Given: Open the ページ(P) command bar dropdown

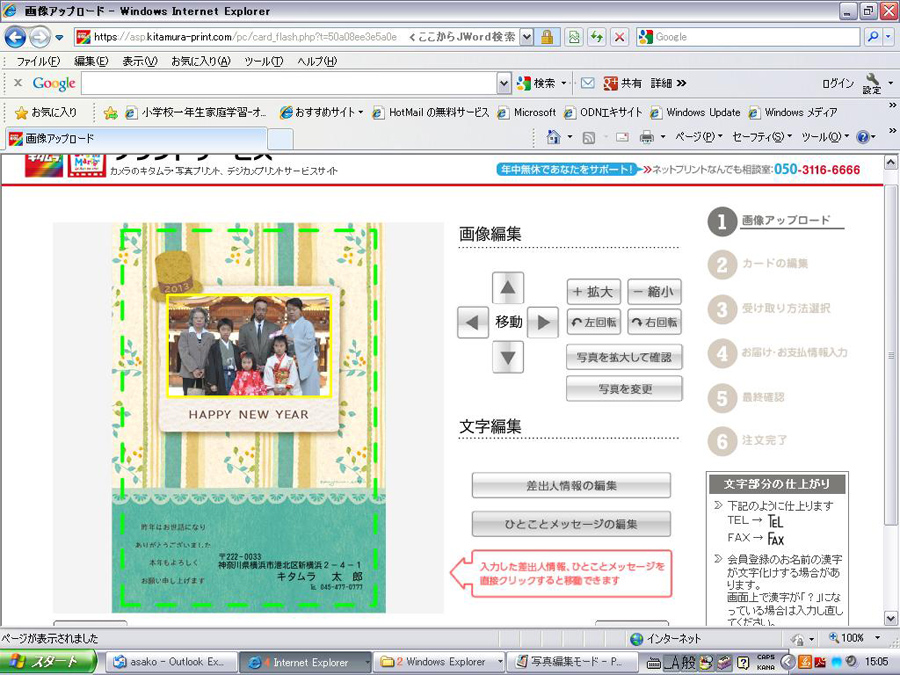Looking at the screenshot, I should point(698,137).
